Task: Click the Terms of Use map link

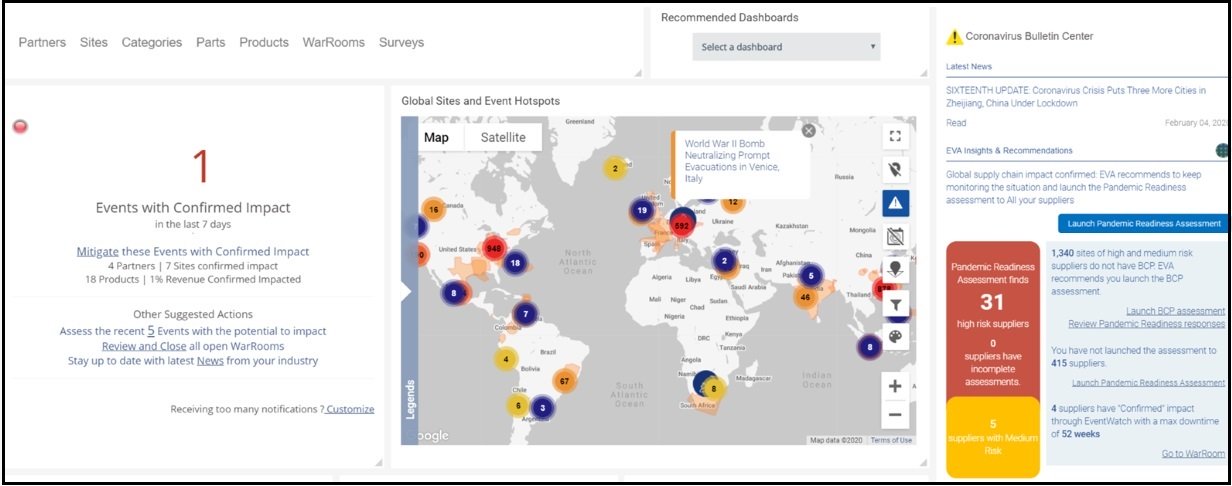Action: pos(891,441)
